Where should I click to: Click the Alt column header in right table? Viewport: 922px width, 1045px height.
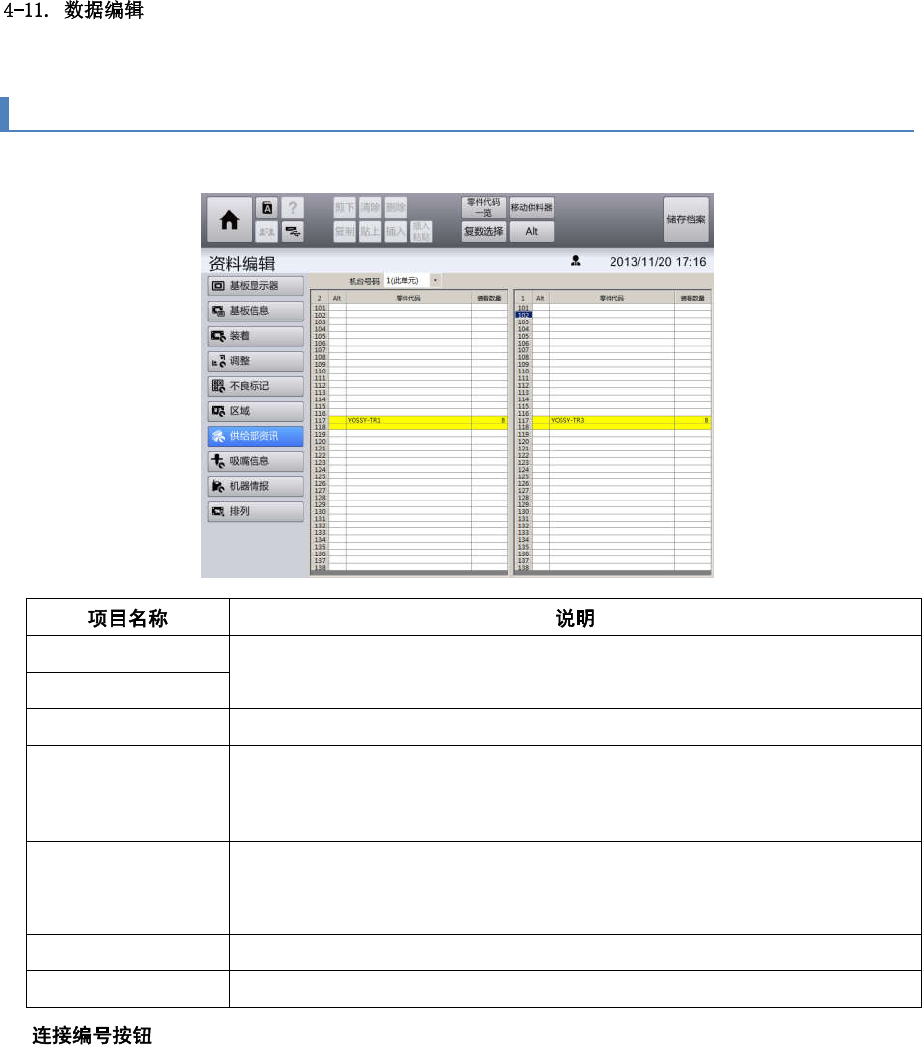pyautogui.click(x=541, y=298)
